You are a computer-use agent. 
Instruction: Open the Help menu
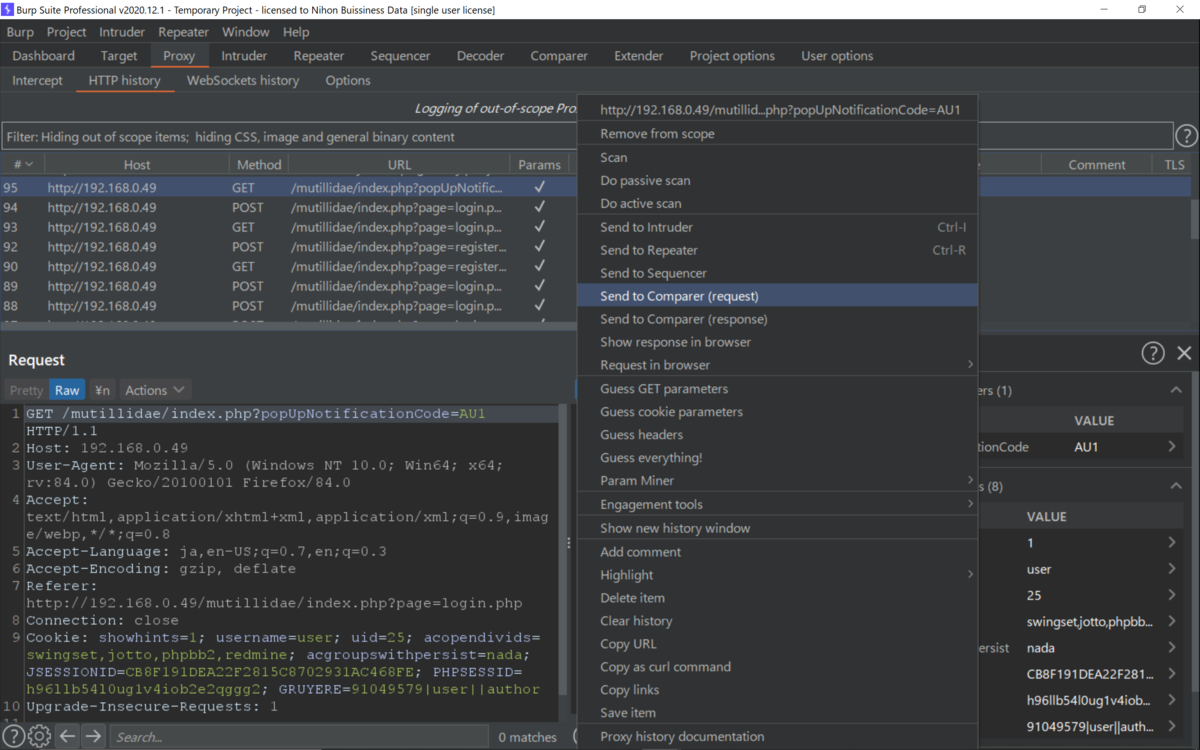[x=296, y=32]
